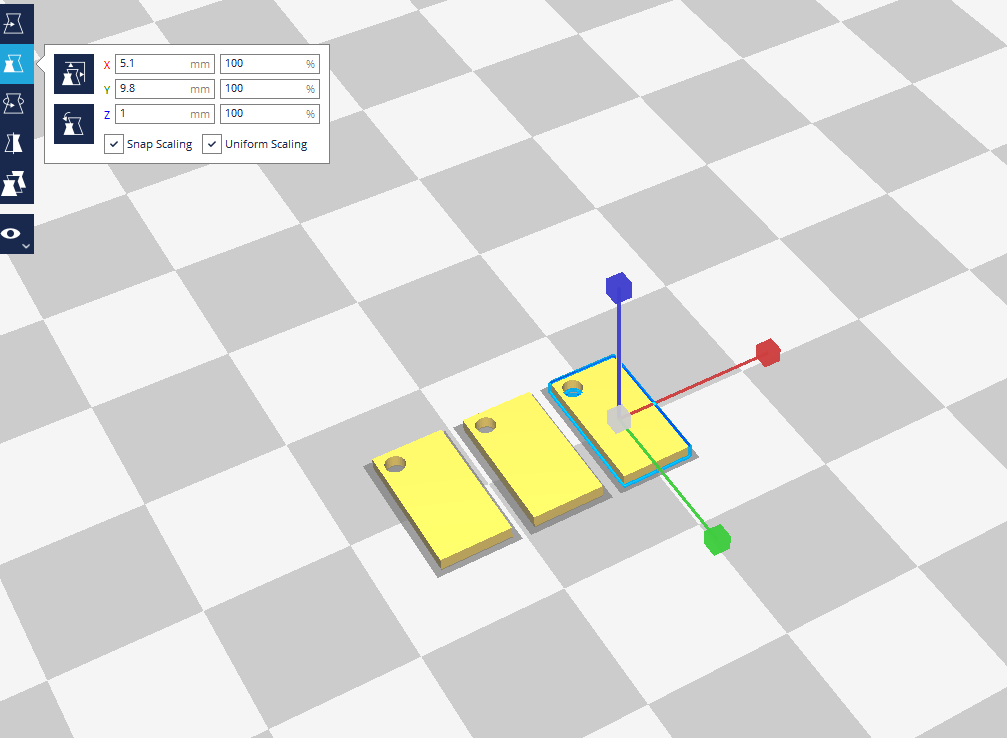Click the blue Z-axis scale handle
Image resolution: width=1007 pixels, height=738 pixels.
618,288
